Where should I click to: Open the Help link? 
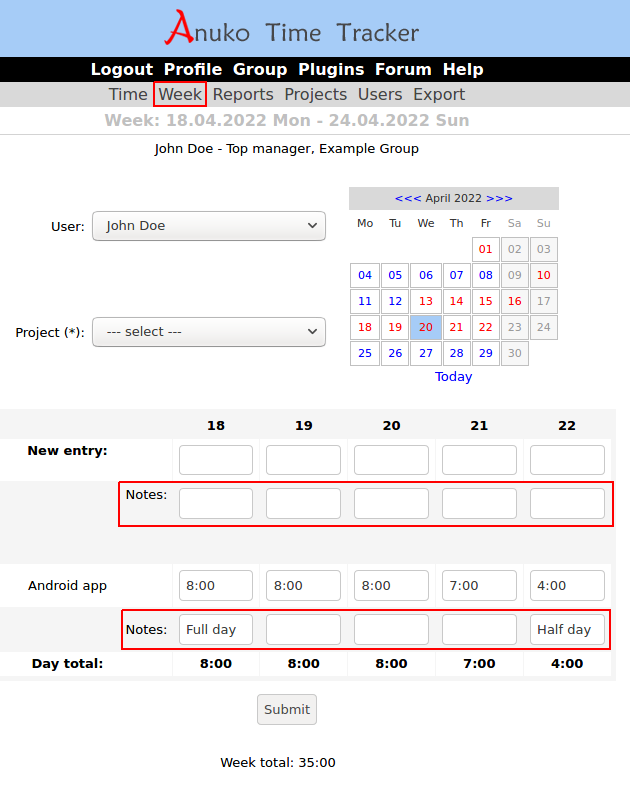pyautogui.click(x=463, y=69)
